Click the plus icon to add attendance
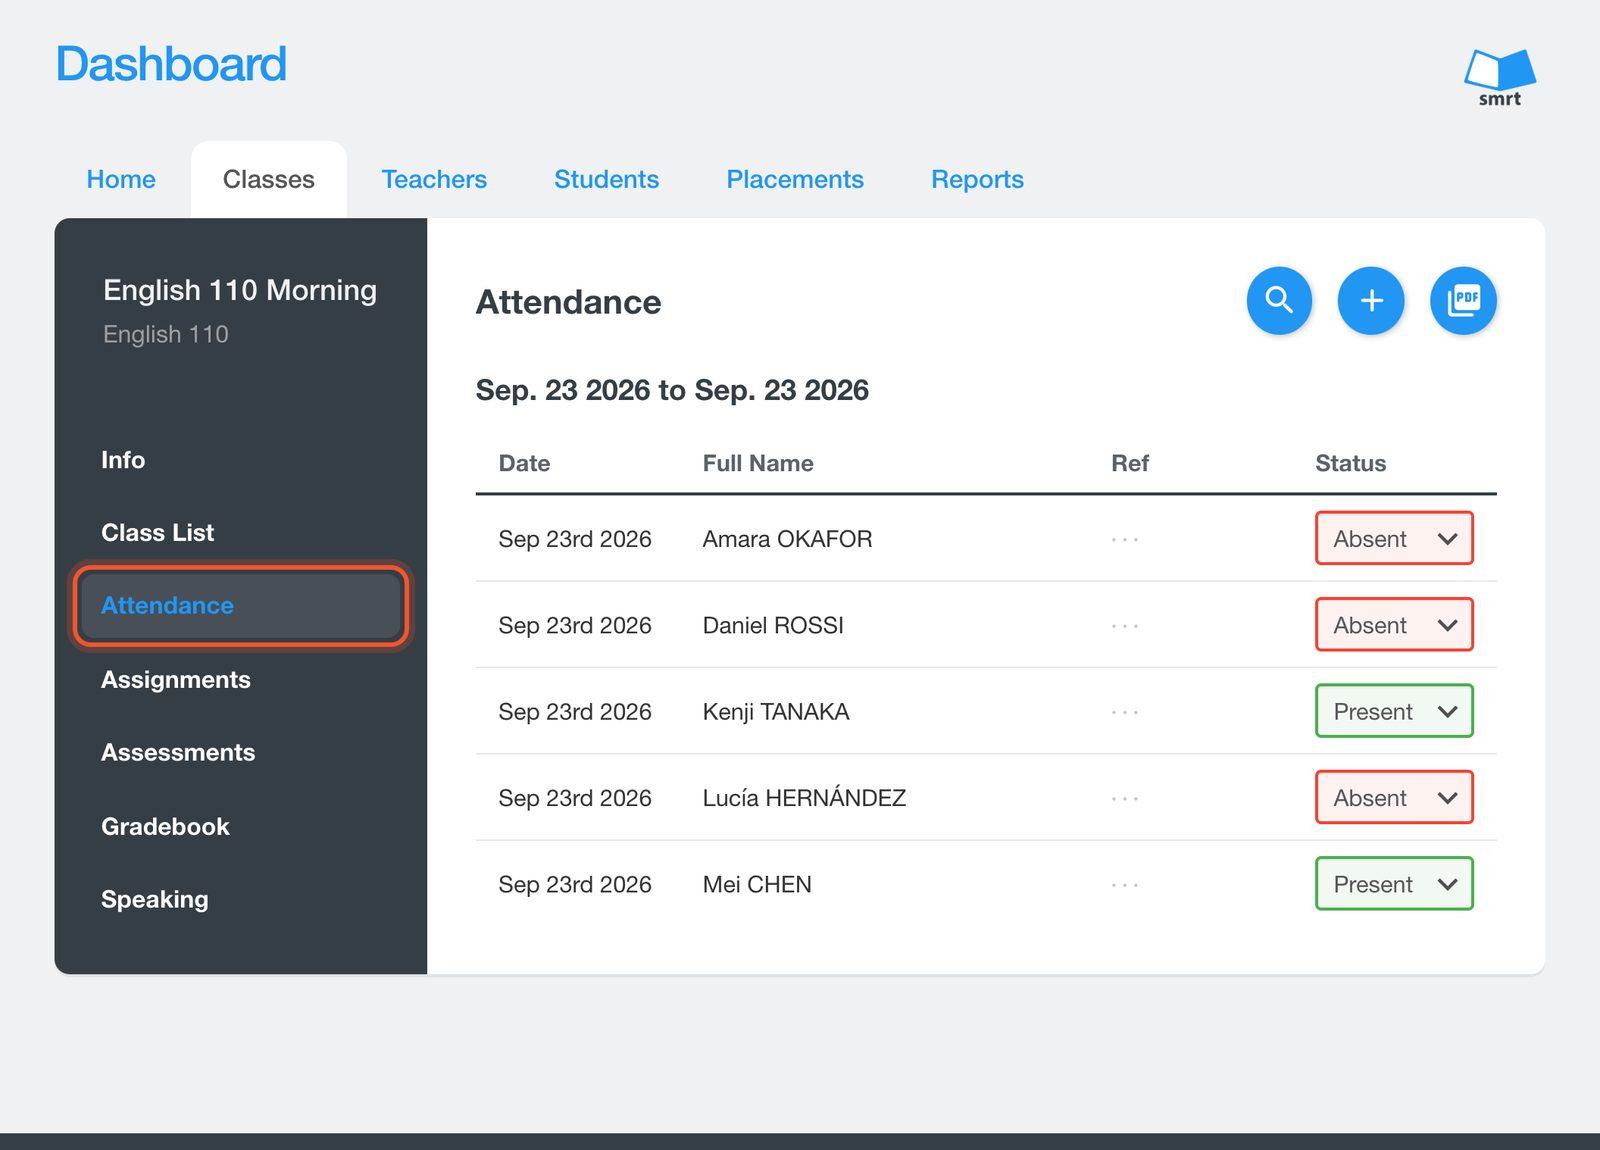Image resolution: width=1600 pixels, height=1150 pixels. pos(1371,300)
